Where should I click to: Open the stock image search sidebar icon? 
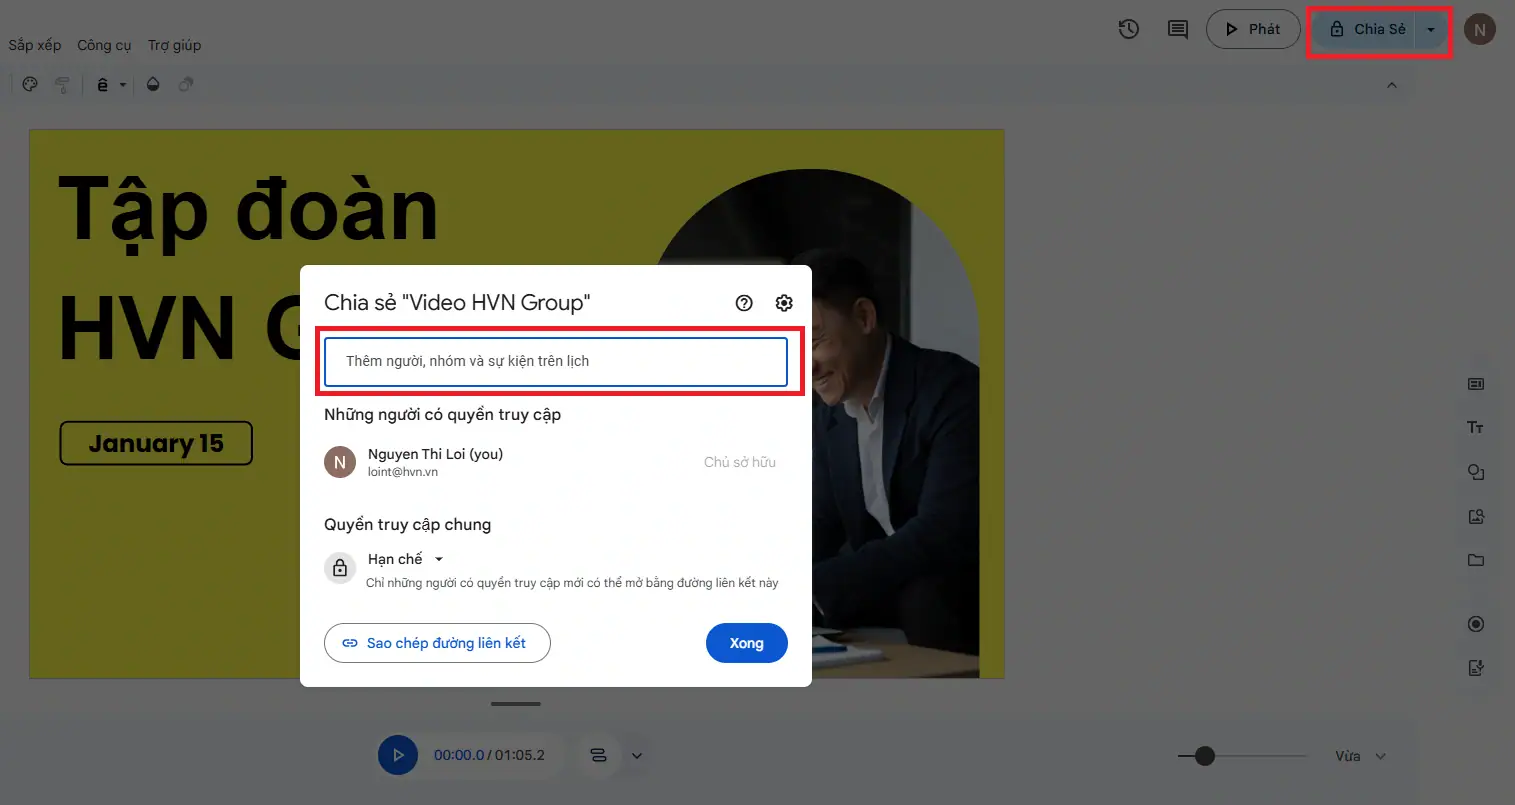tap(1475, 516)
